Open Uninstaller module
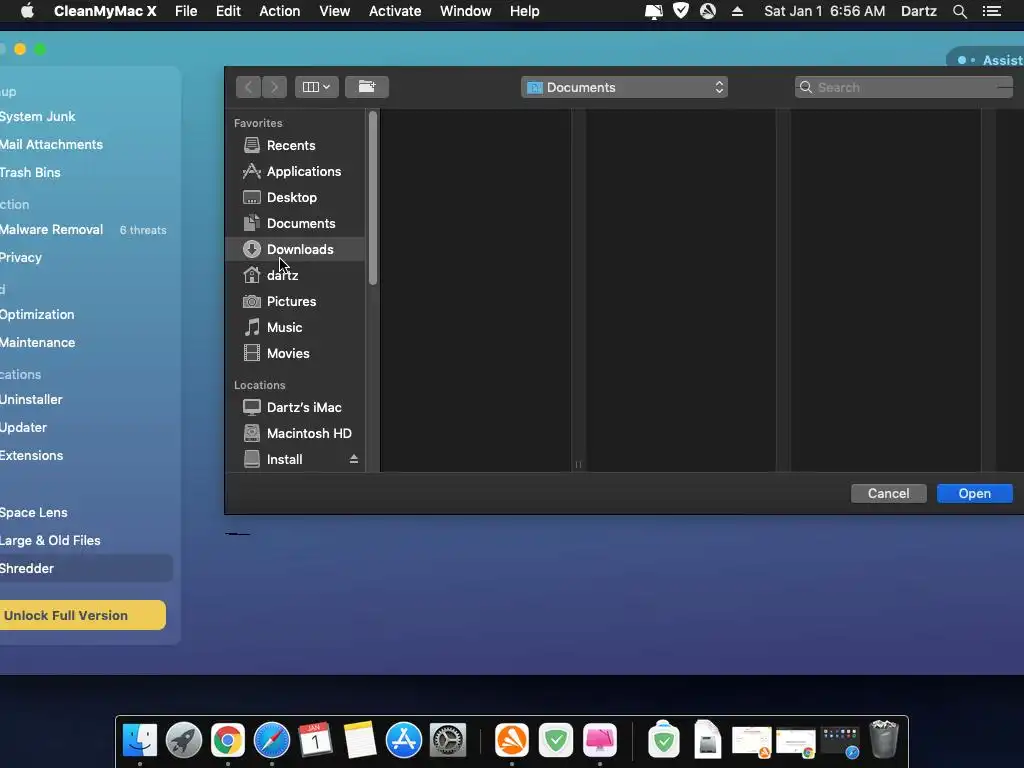 [x=31, y=399]
